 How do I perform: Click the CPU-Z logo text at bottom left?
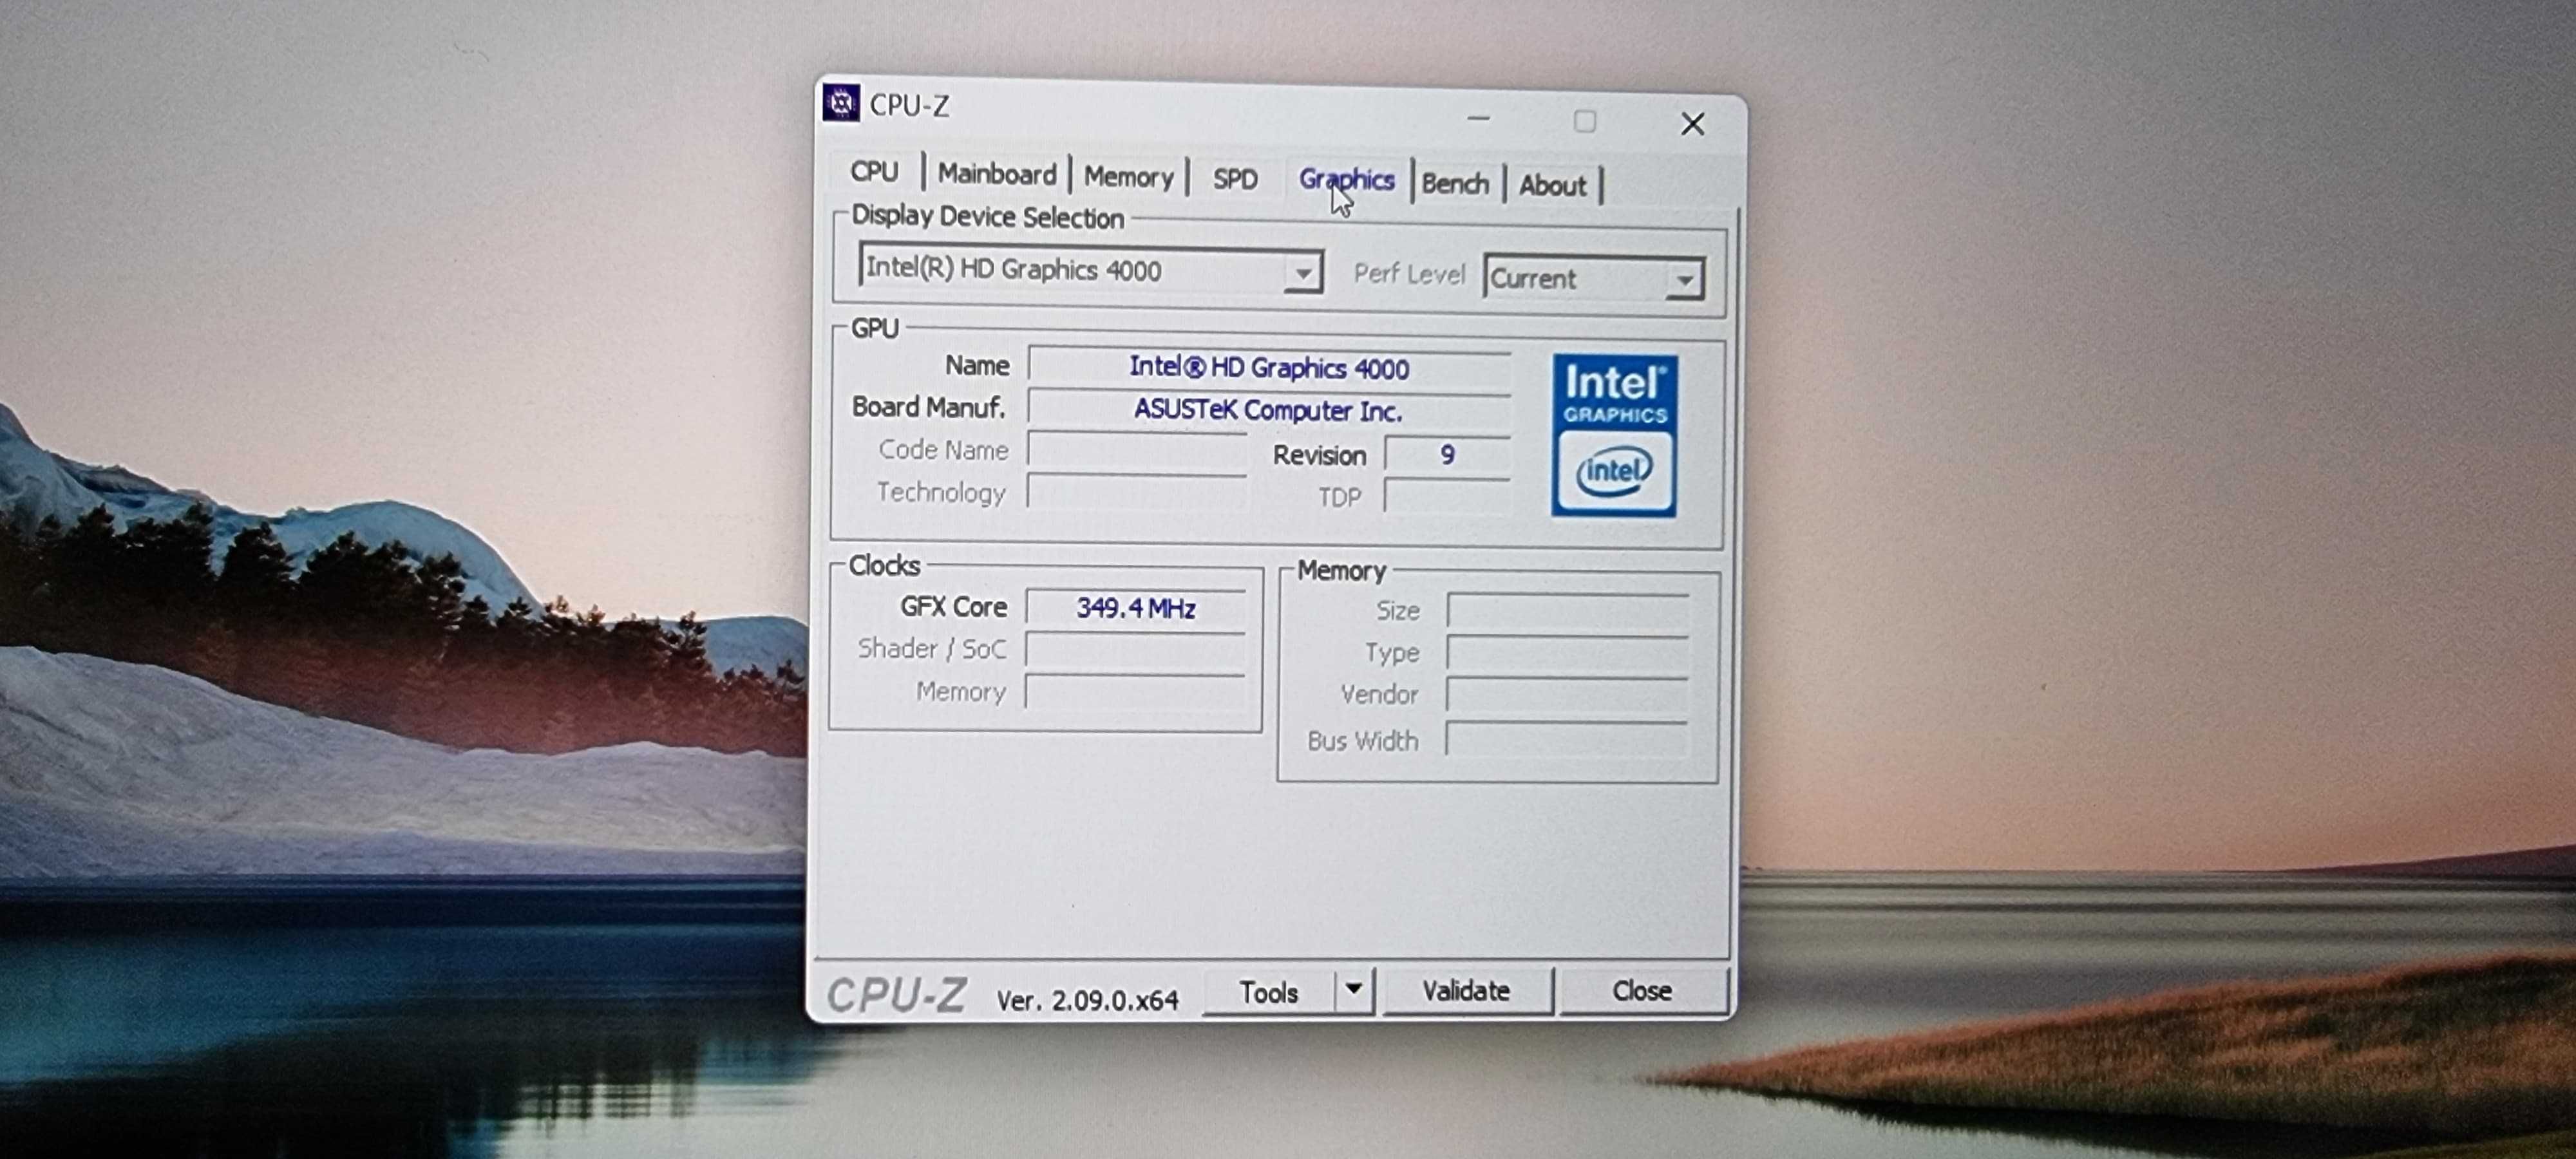896,994
